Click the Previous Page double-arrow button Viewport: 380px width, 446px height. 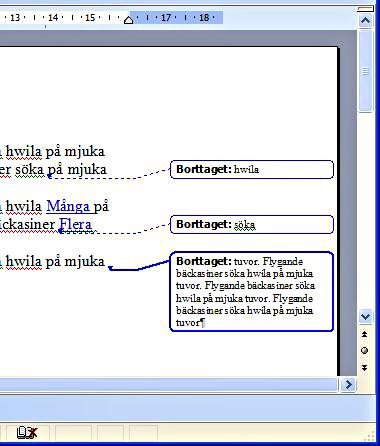click(365, 334)
